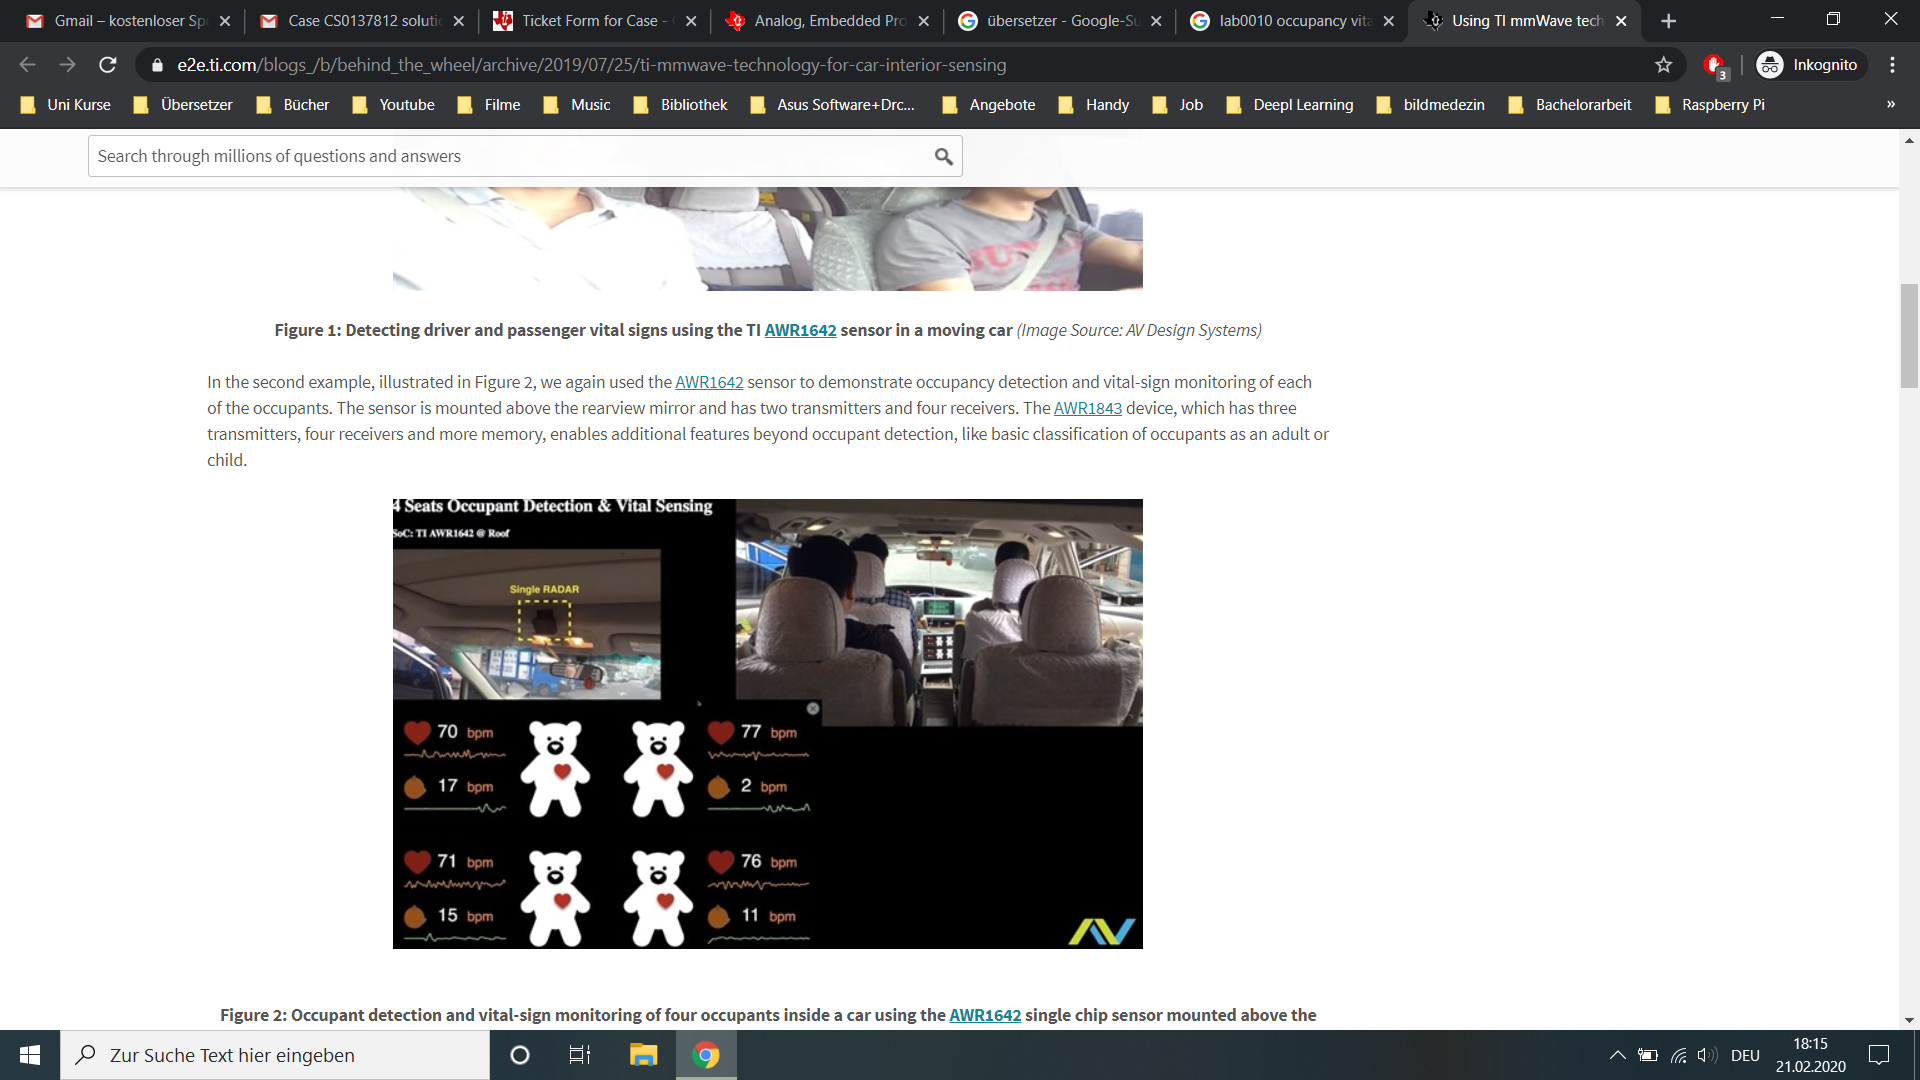Open File Explorer from the taskbar
The width and height of the screenshot is (1920, 1080).
[x=643, y=1055]
